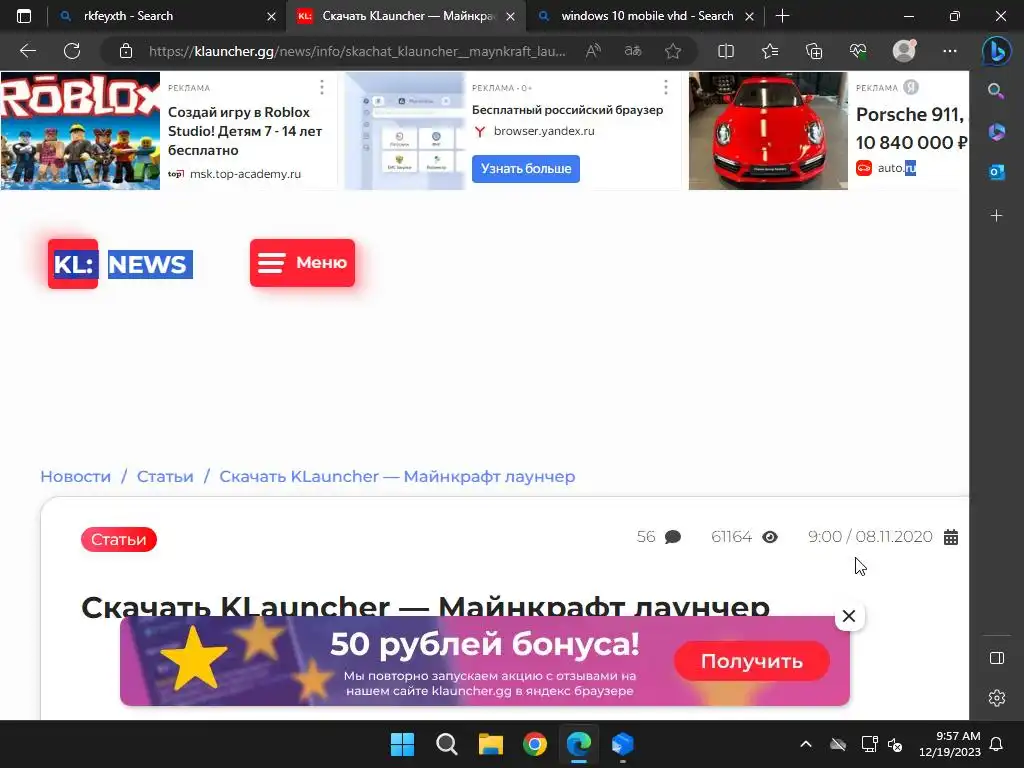Viewport: 1024px width, 768px height.
Task: View site information lock icon
Action: click(x=126, y=51)
